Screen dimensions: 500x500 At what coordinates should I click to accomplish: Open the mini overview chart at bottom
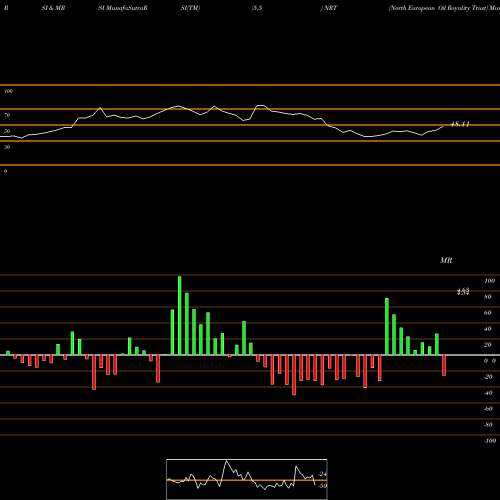(x=247, y=479)
